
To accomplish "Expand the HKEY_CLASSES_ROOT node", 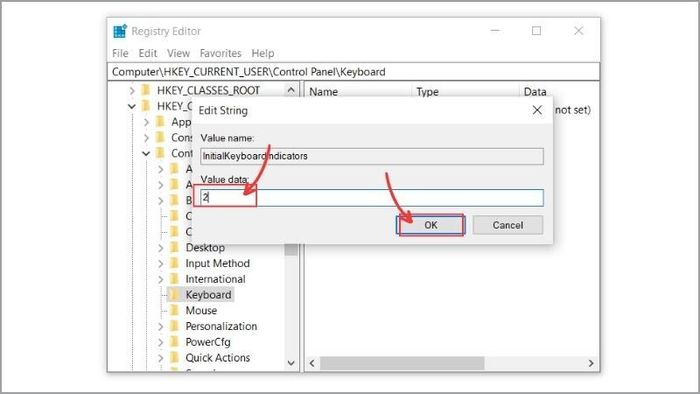I will click(x=132, y=91).
